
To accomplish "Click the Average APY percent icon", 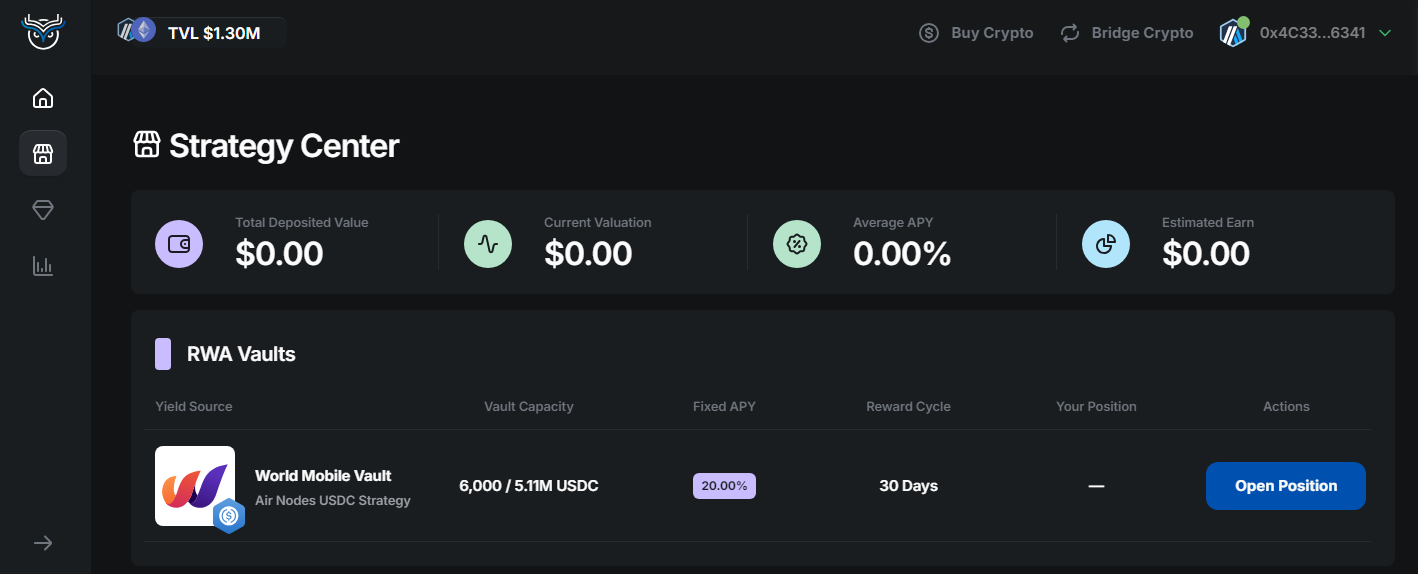I will coord(797,244).
